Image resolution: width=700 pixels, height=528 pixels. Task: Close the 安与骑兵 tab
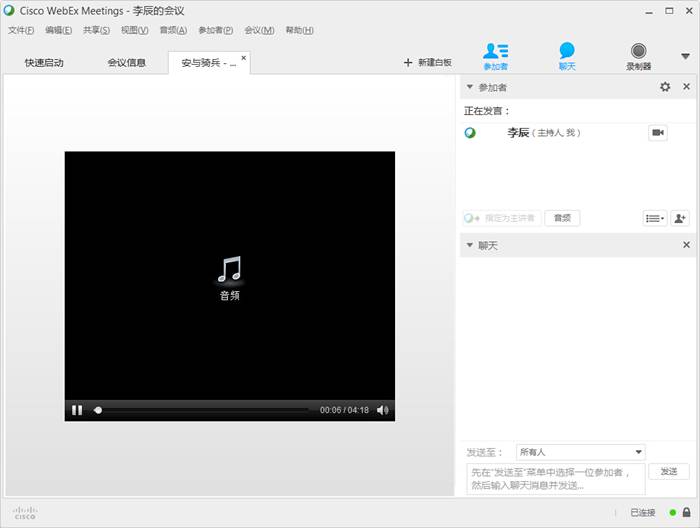pyautogui.click(x=244, y=58)
